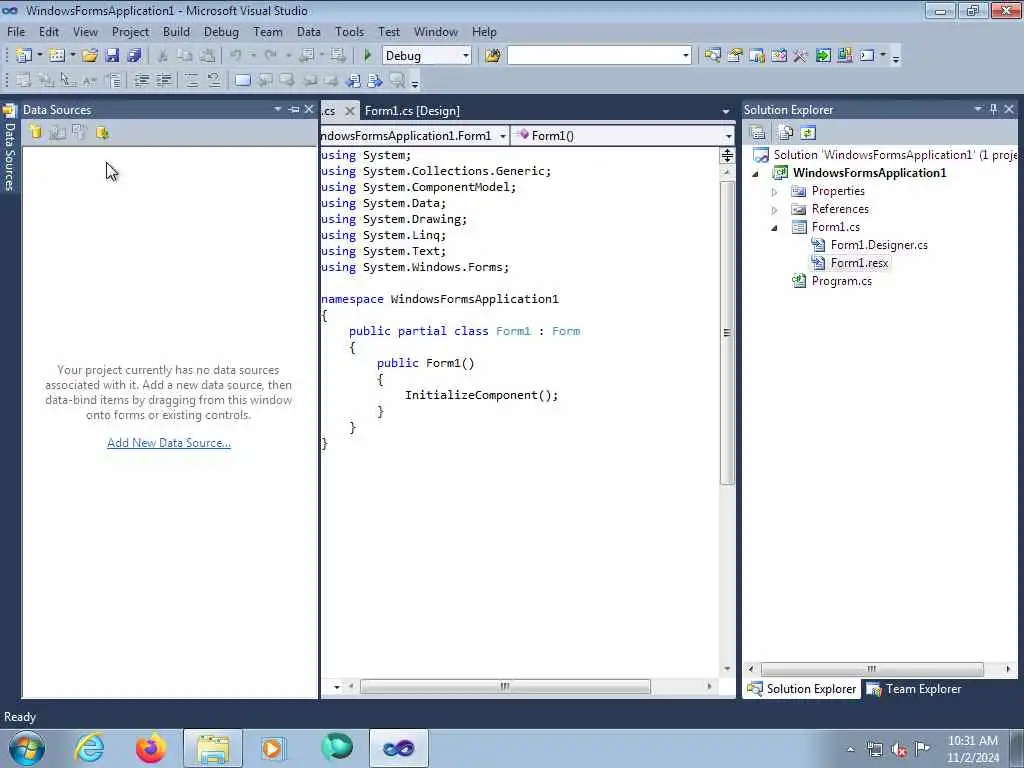The width and height of the screenshot is (1024, 768).
Task: Select the Solution Explorer bottom tab
Action: click(801, 689)
